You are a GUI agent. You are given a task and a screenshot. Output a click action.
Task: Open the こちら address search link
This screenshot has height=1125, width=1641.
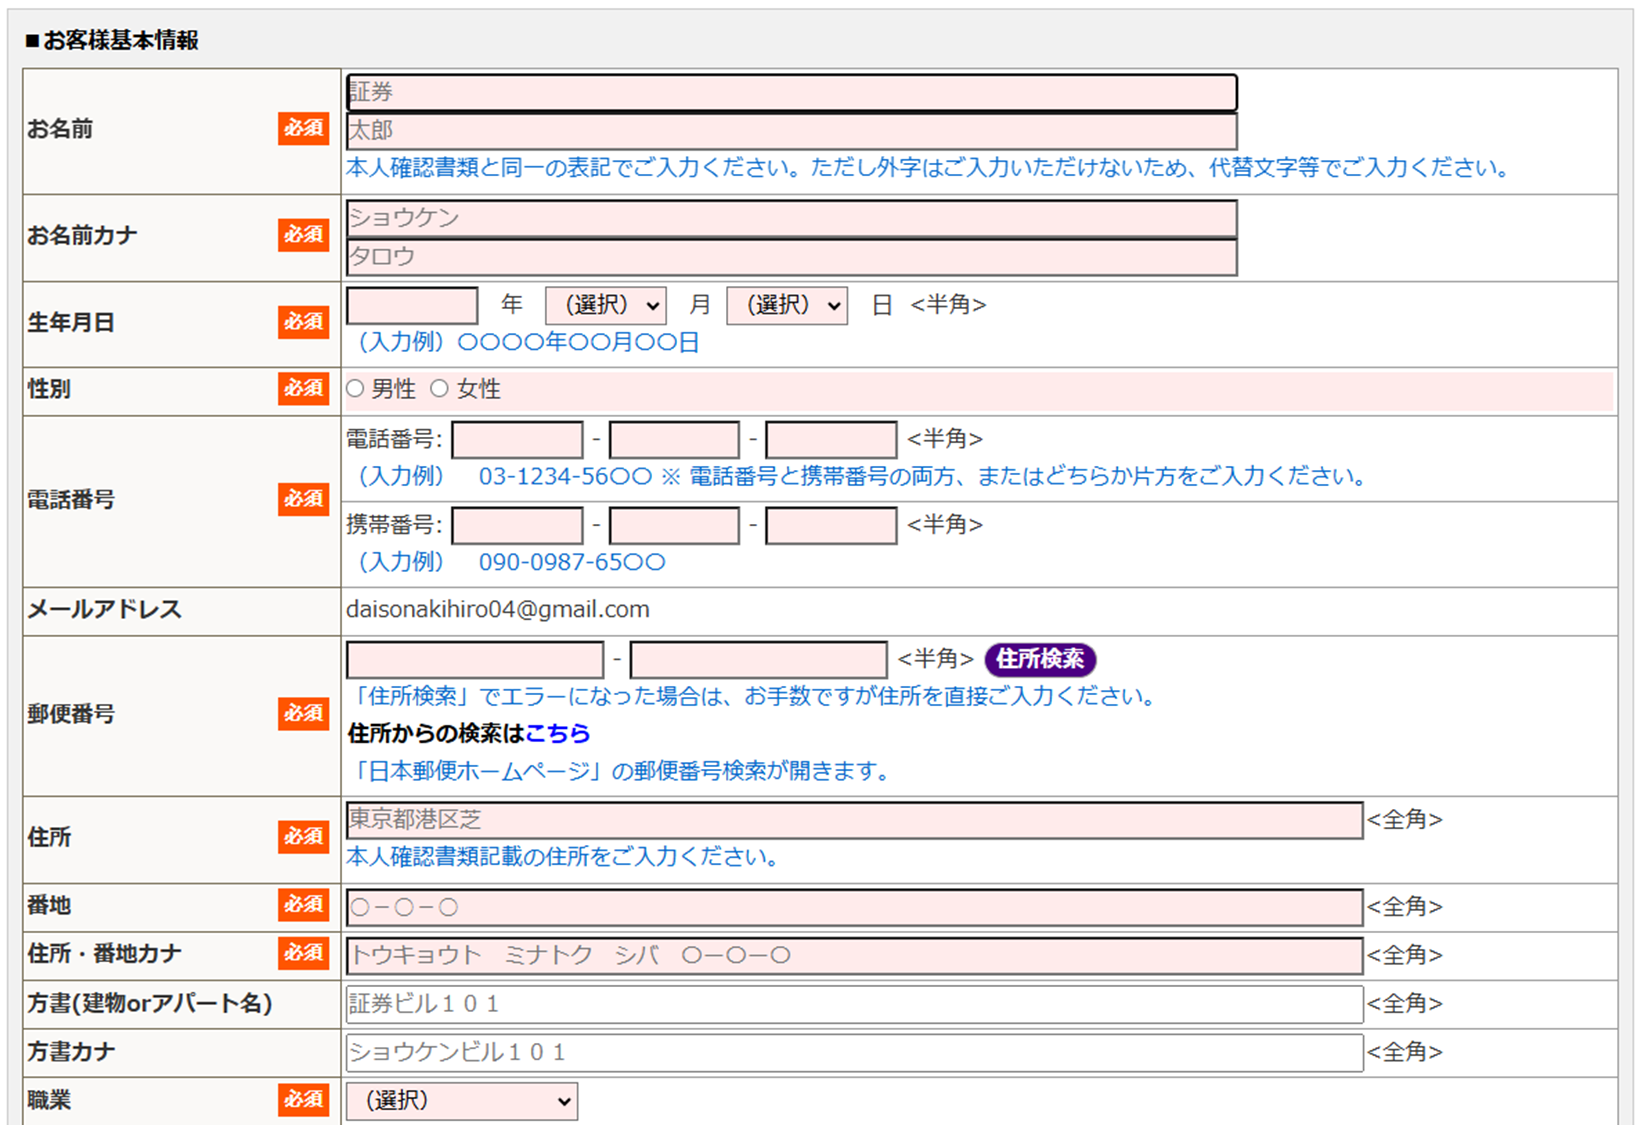click(557, 733)
